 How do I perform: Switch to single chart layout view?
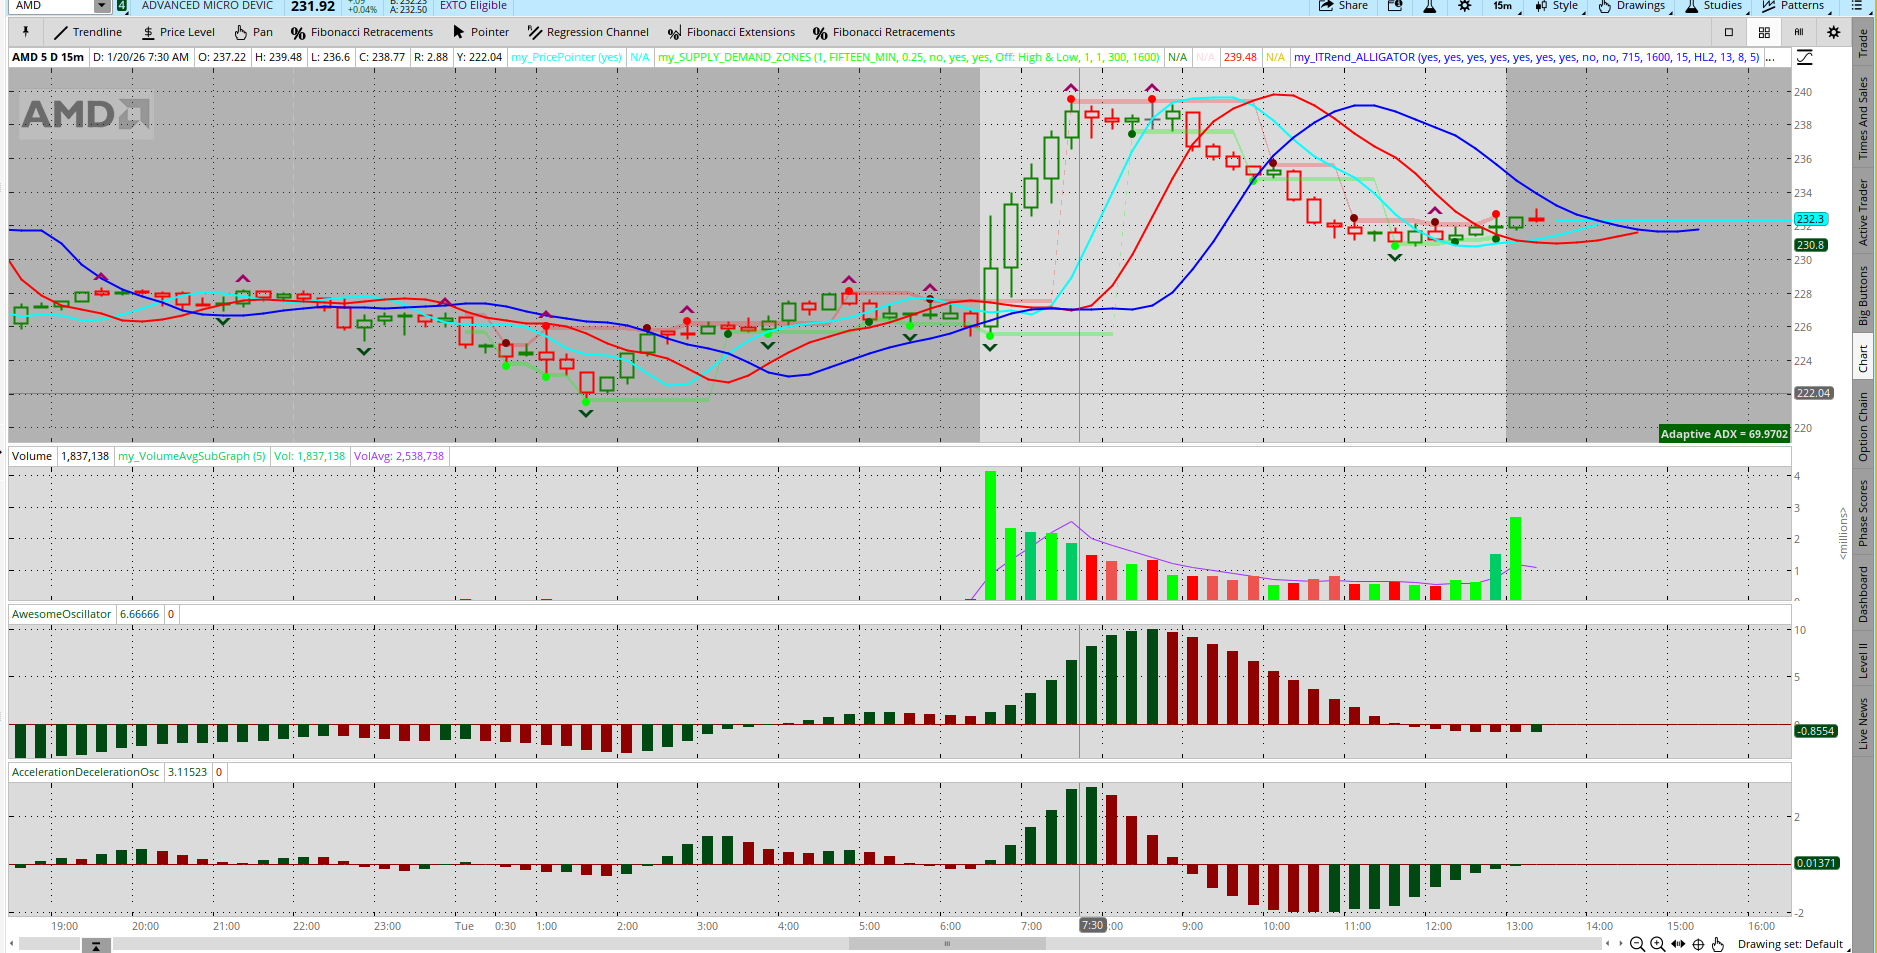point(1729,32)
